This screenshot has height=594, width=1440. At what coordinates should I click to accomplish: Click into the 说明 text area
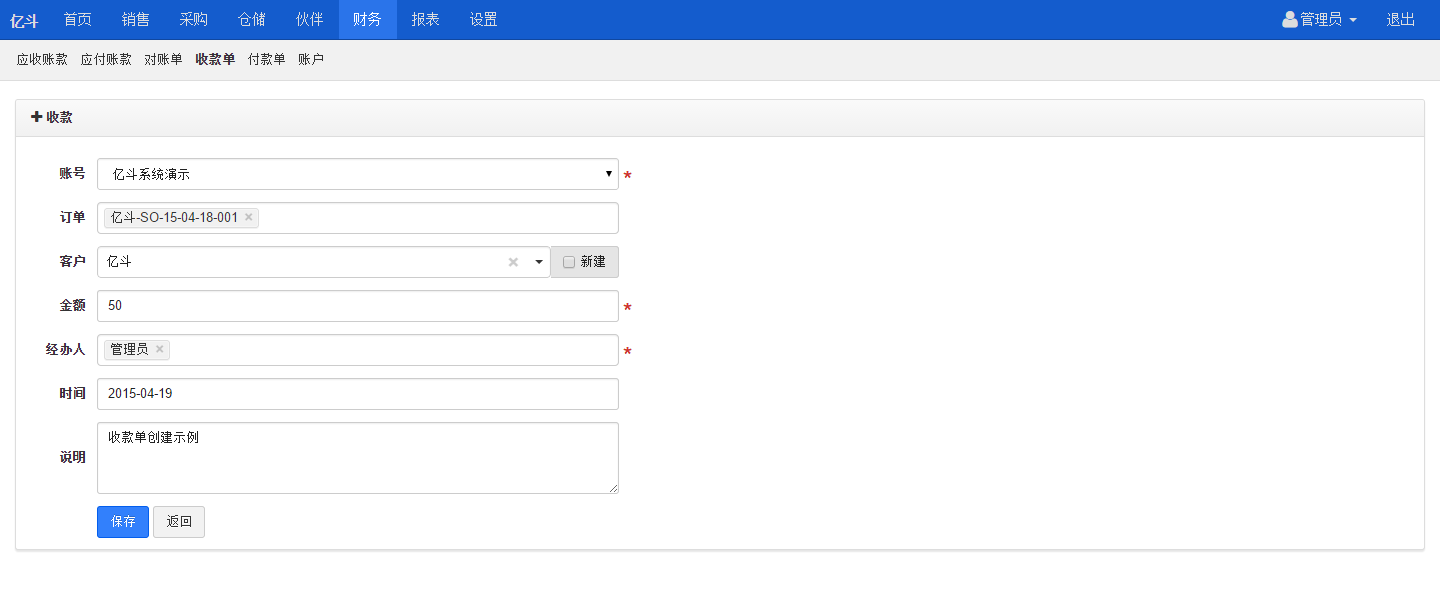point(357,458)
